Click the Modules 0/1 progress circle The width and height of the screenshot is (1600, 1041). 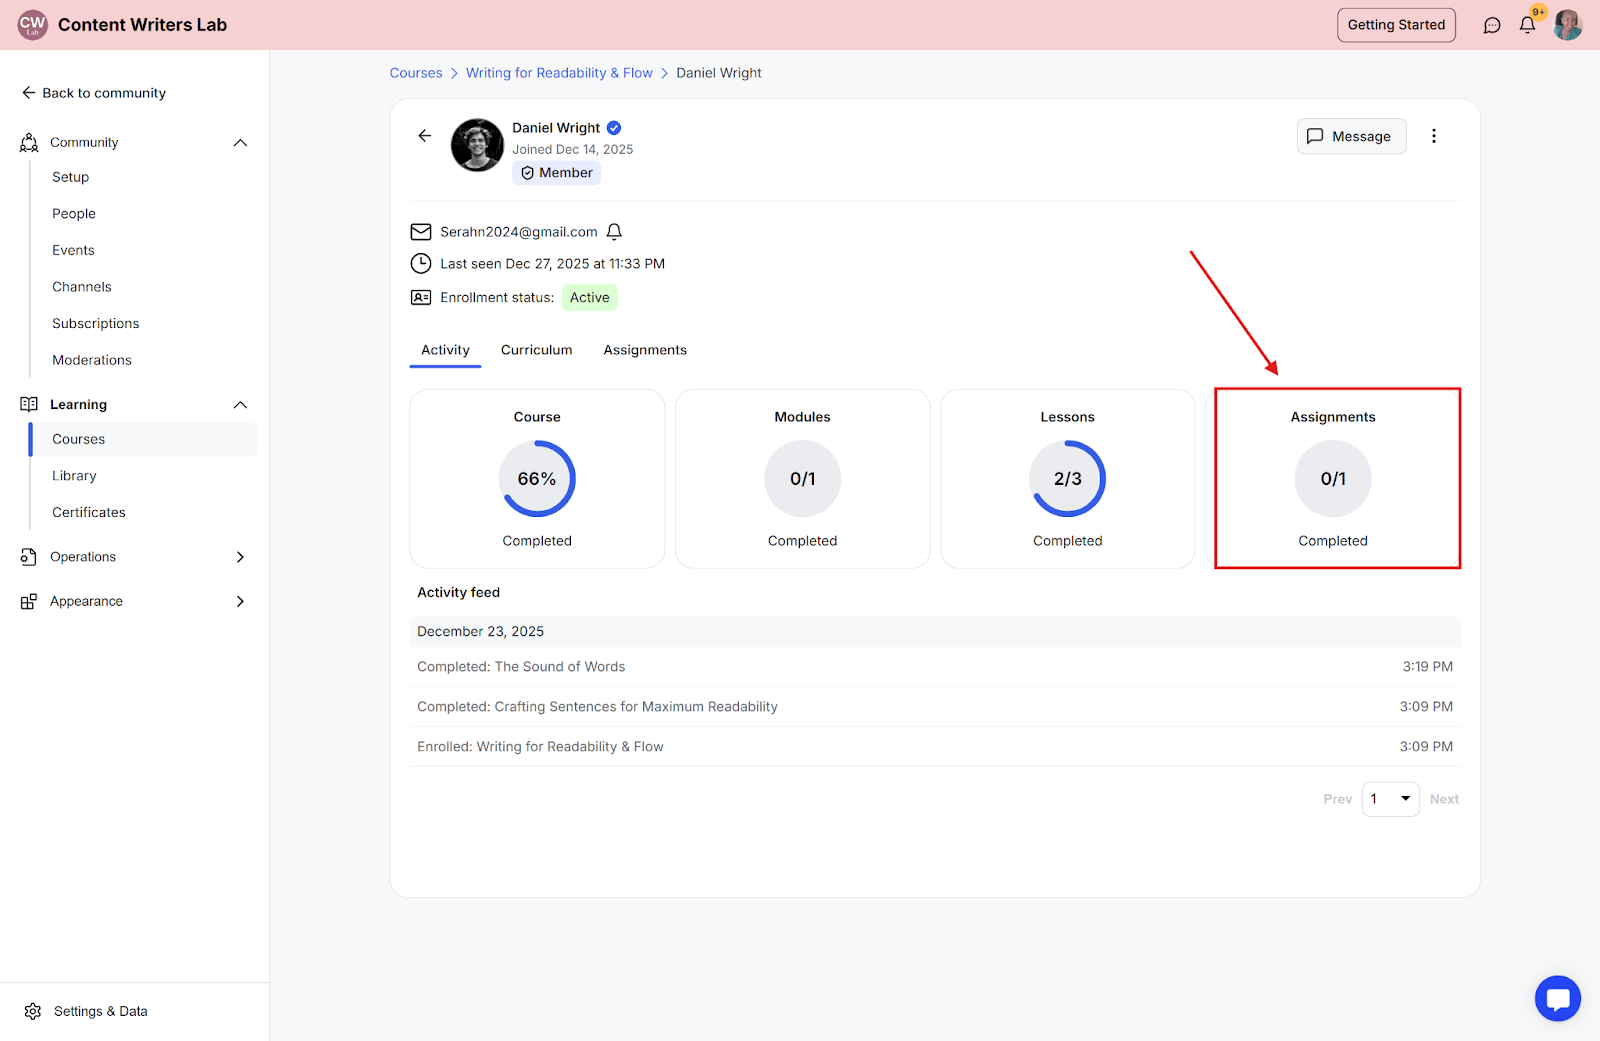pyautogui.click(x=802, y=479)
